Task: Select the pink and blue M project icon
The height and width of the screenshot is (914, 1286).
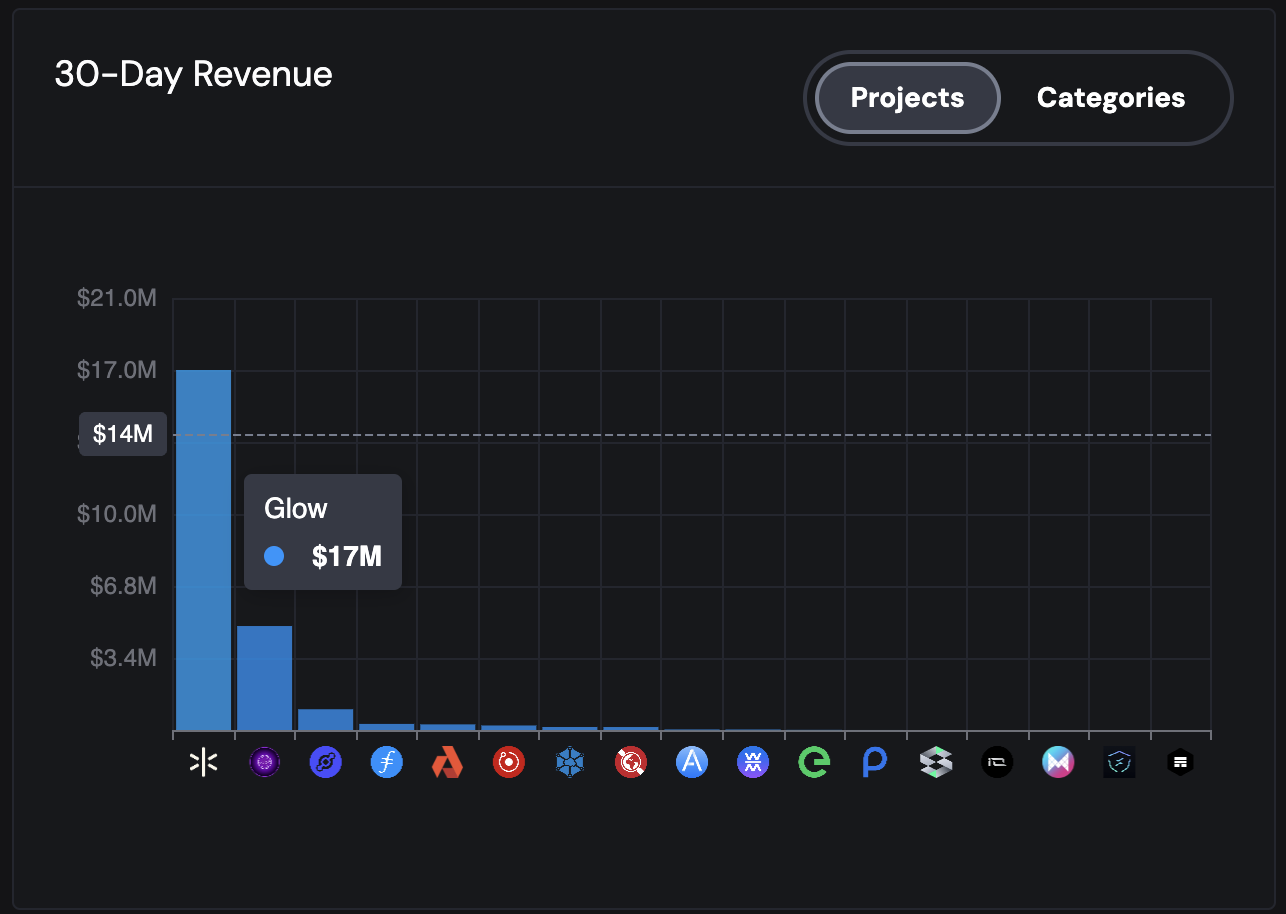Action: click(x=1058, y=764)
